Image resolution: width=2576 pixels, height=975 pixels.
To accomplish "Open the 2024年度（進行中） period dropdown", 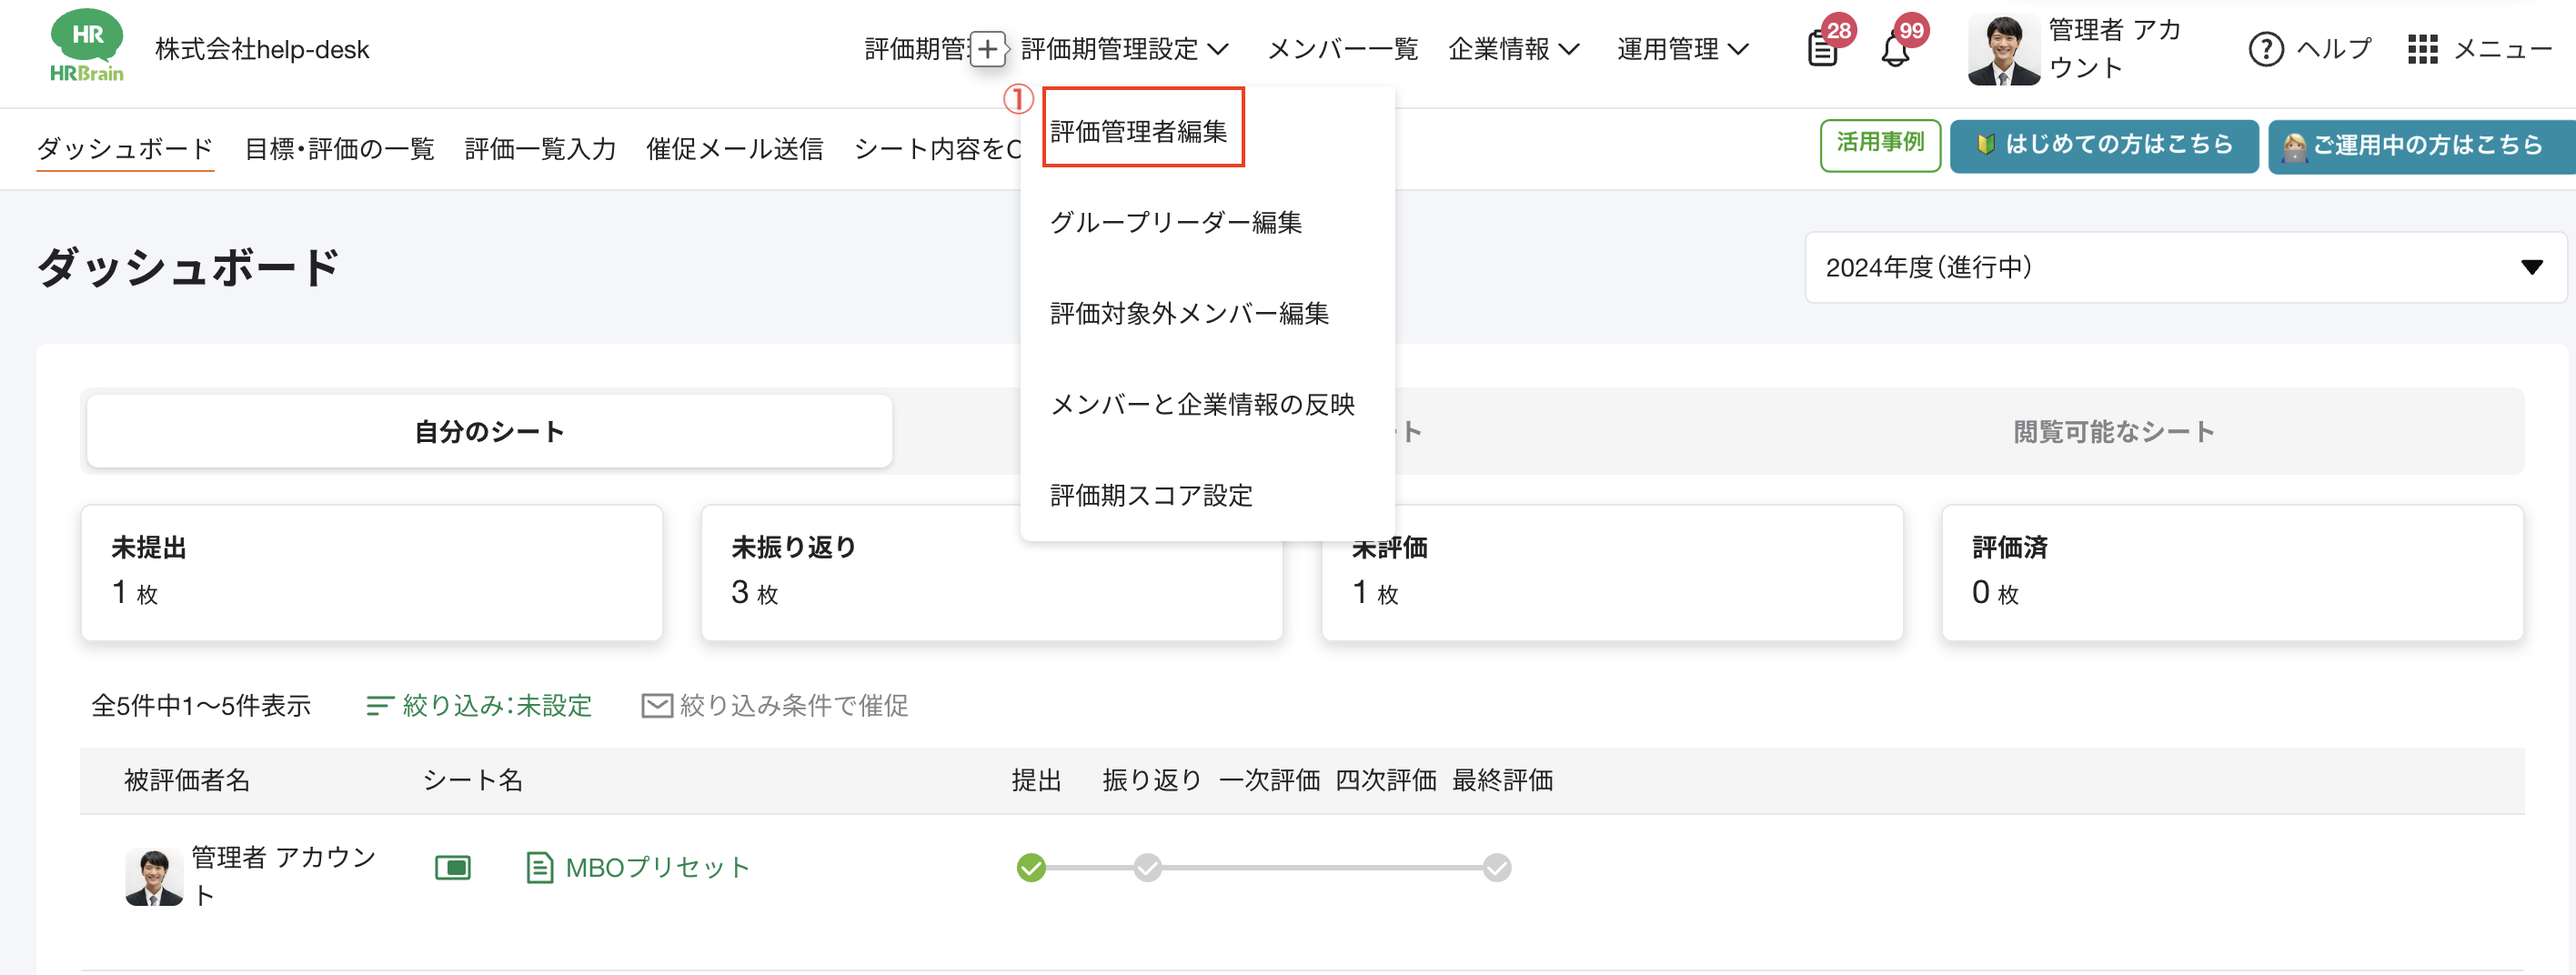I will click(x=2185, y=267).
